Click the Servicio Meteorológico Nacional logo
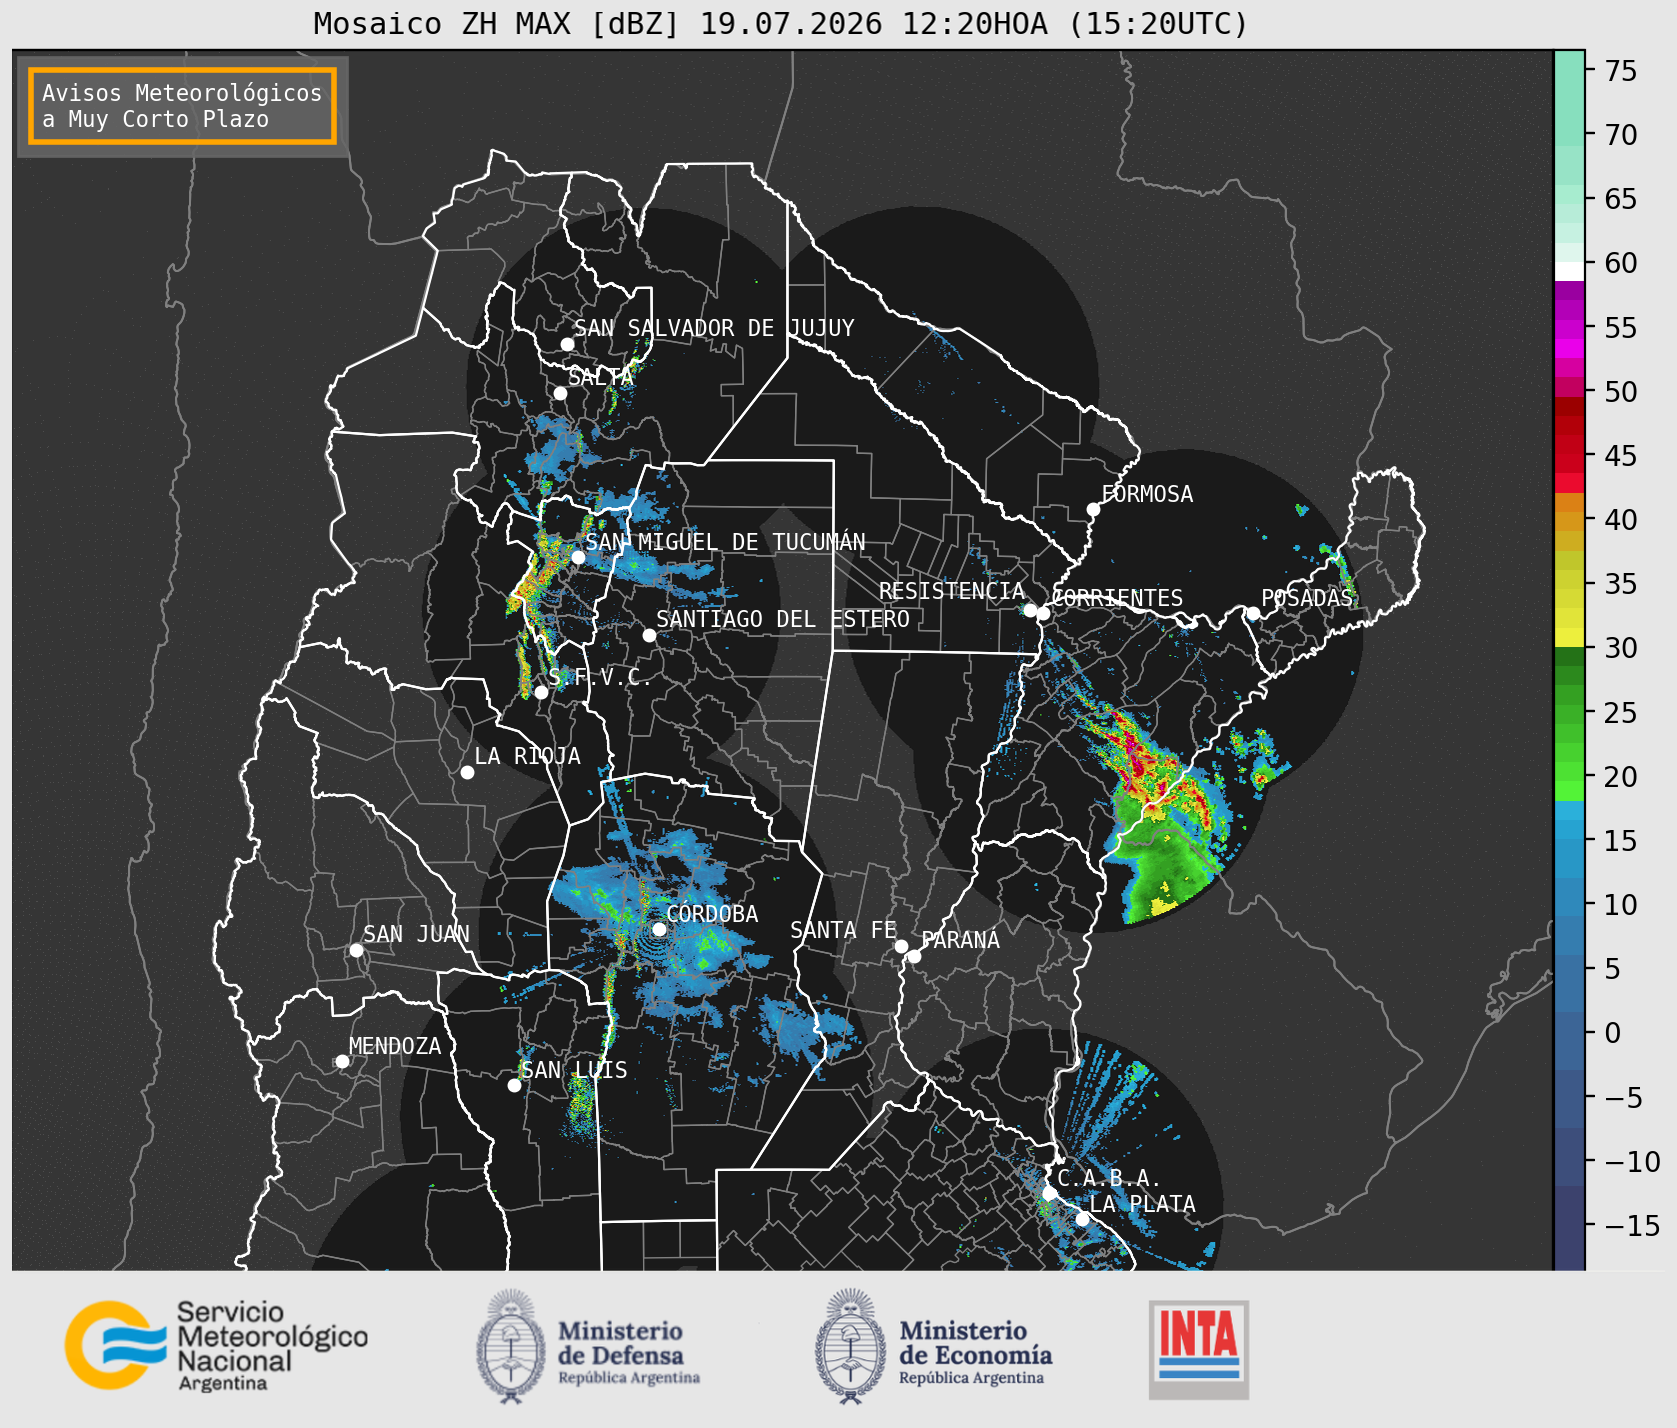 [216, 1345]
